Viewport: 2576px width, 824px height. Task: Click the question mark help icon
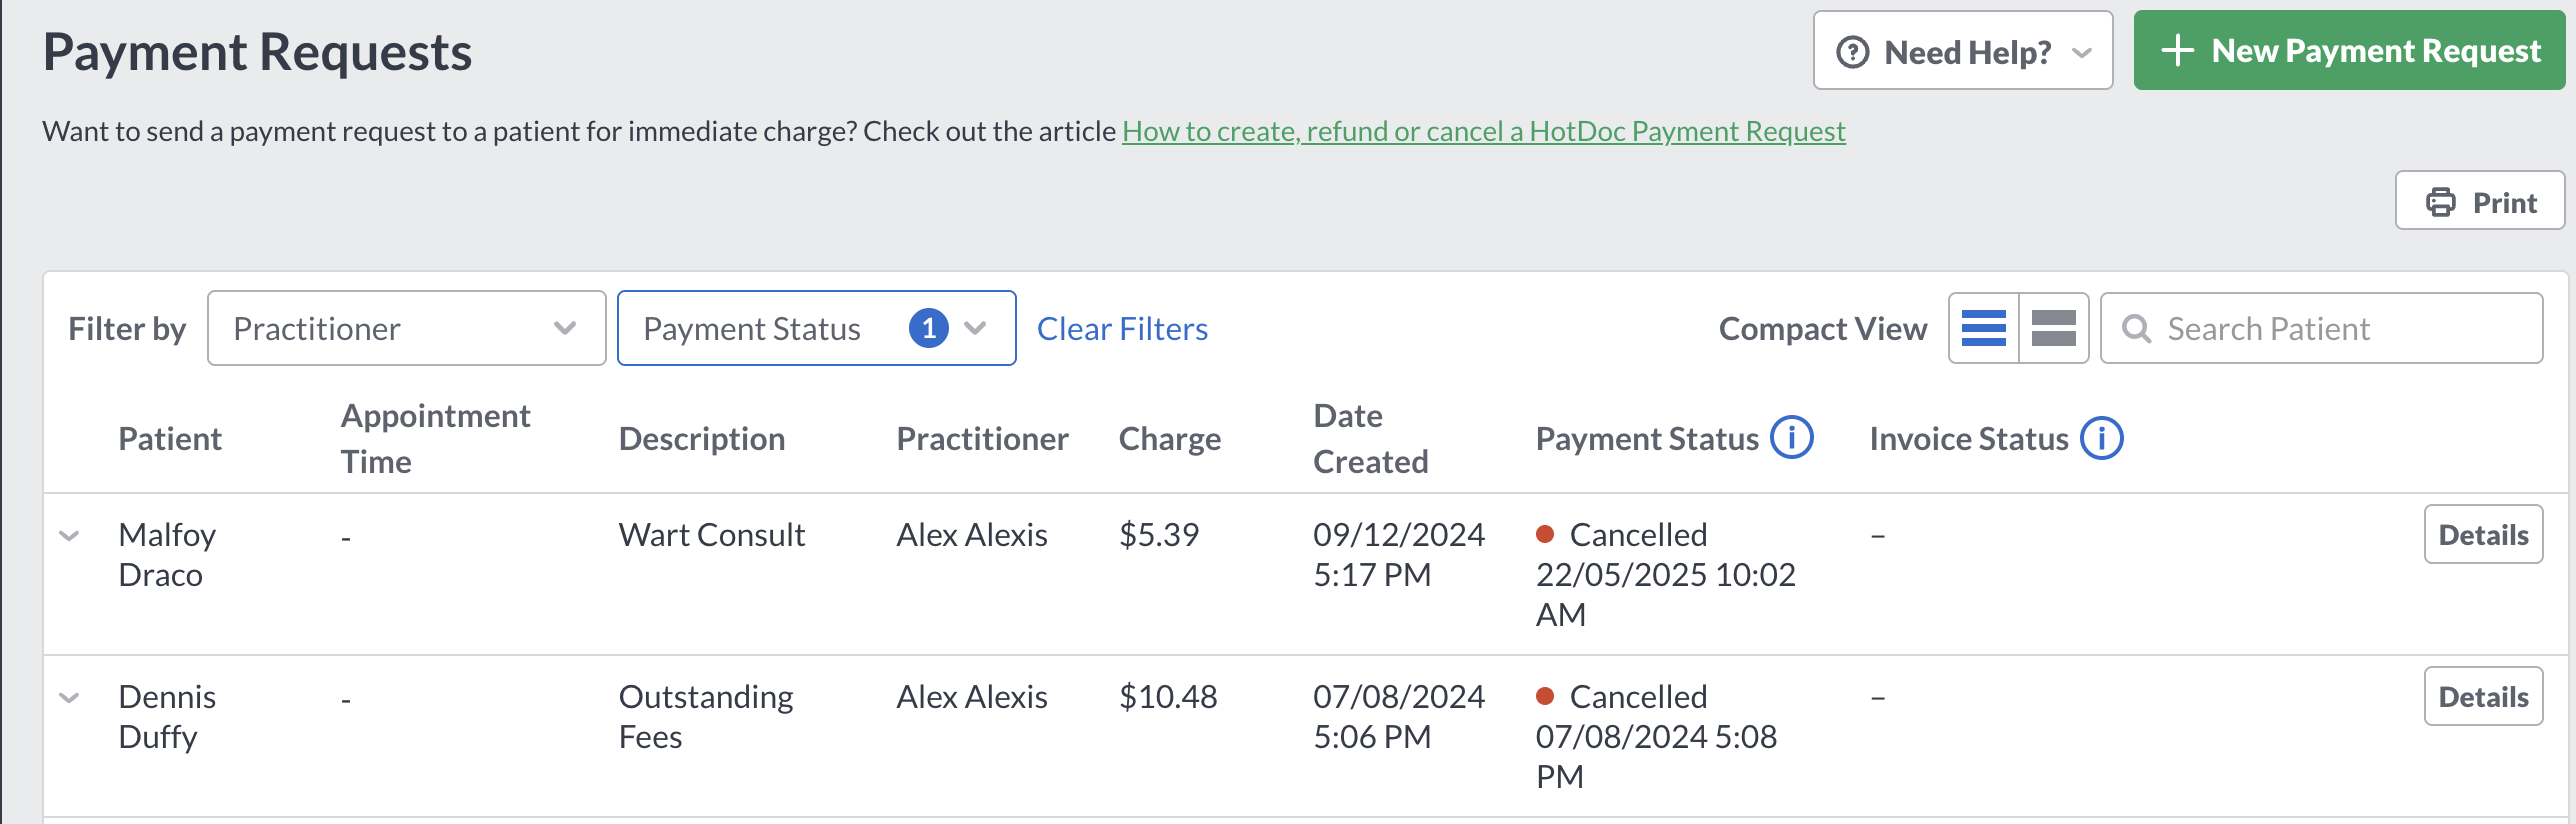pos(1852,52)
